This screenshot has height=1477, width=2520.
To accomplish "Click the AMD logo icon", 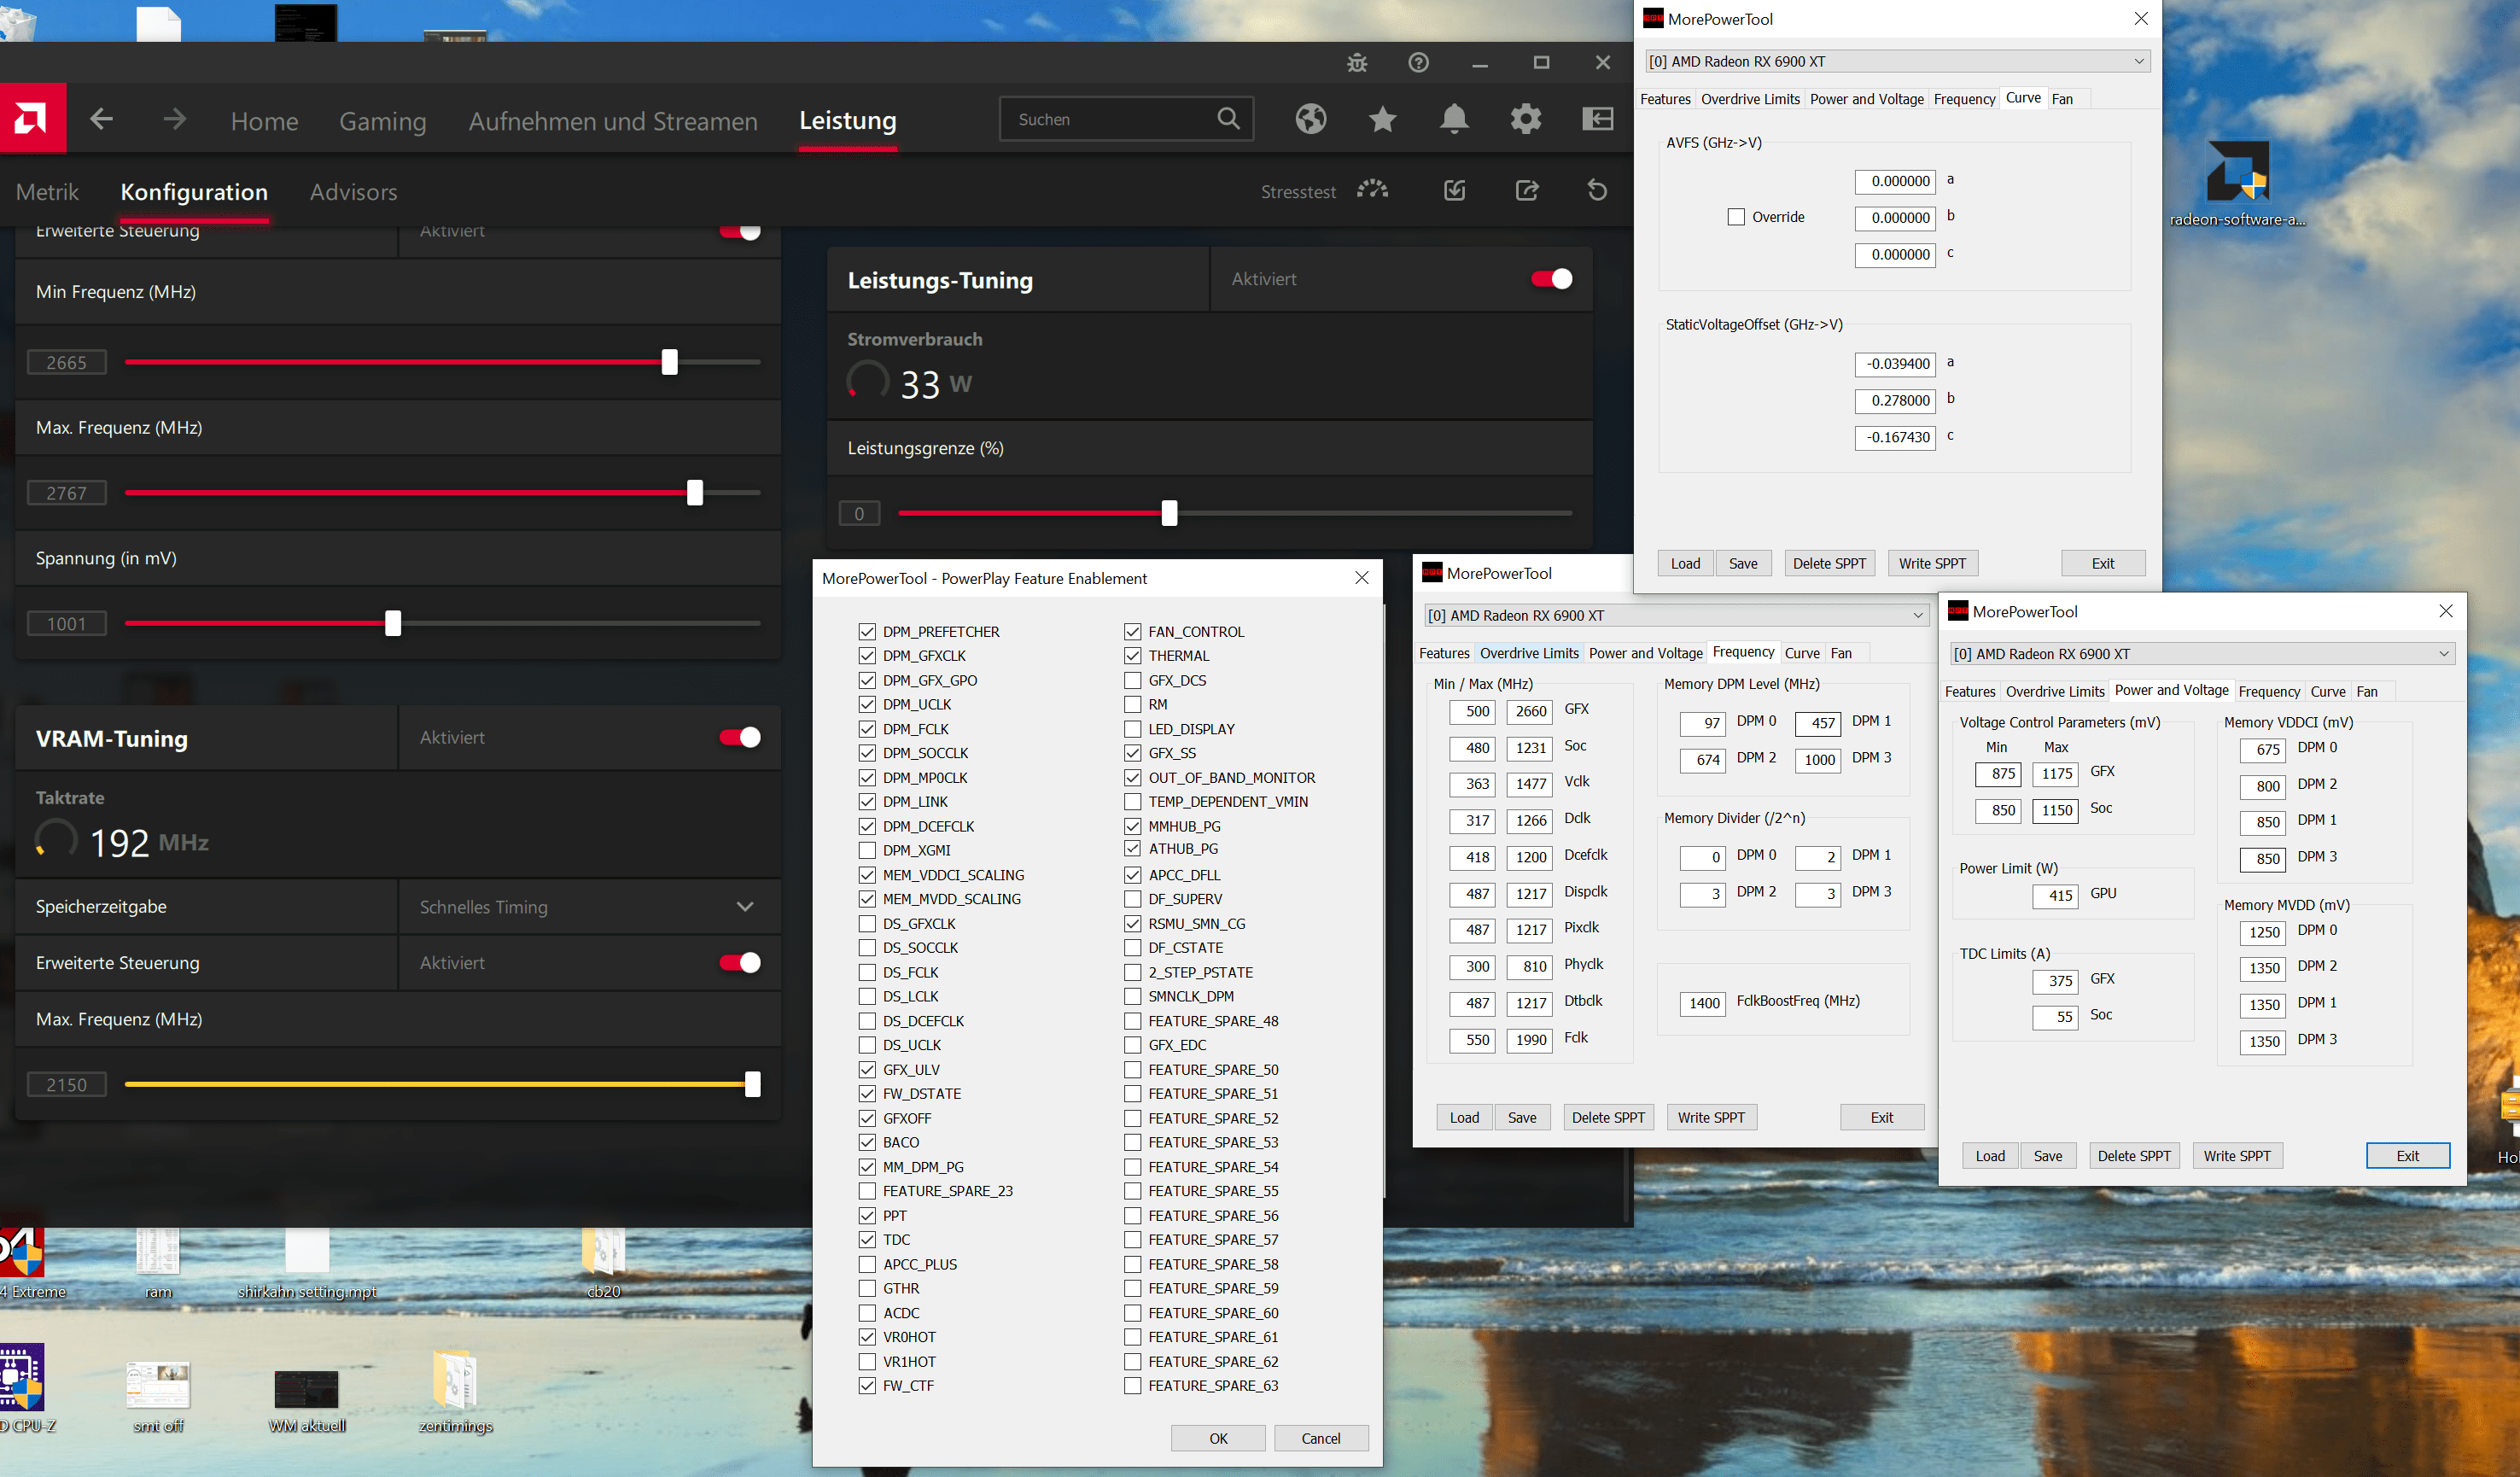I will pyautogui.click(x=32, y=119).
